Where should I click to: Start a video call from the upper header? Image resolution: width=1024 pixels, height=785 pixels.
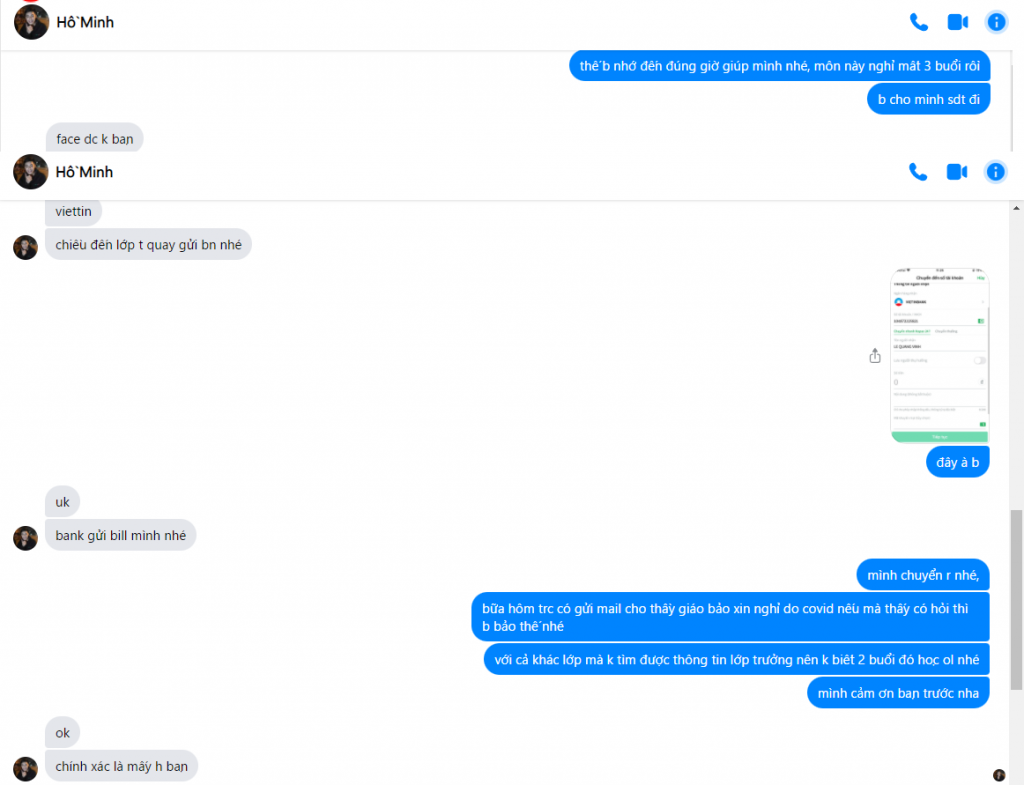(957, 21)
